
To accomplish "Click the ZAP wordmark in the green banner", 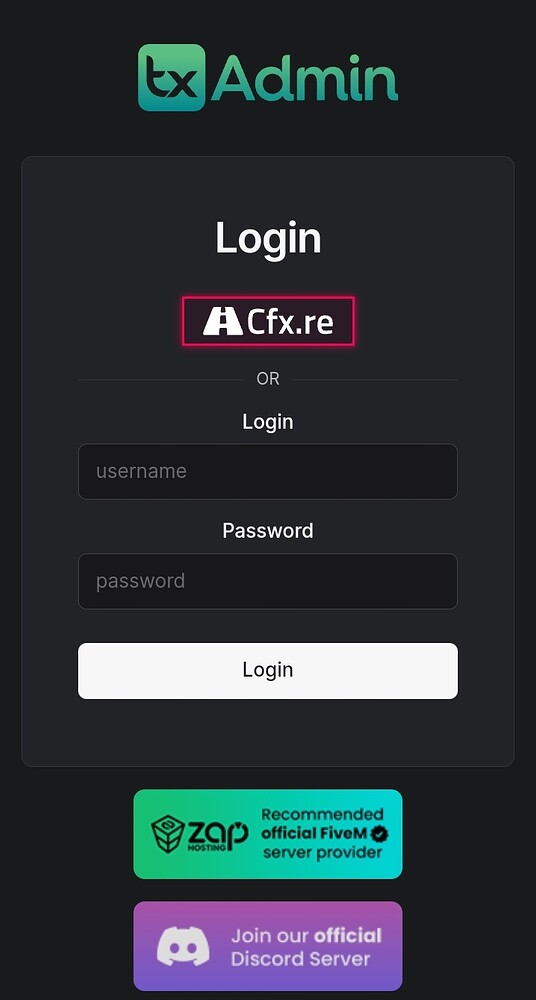I will tap(217, 832).
